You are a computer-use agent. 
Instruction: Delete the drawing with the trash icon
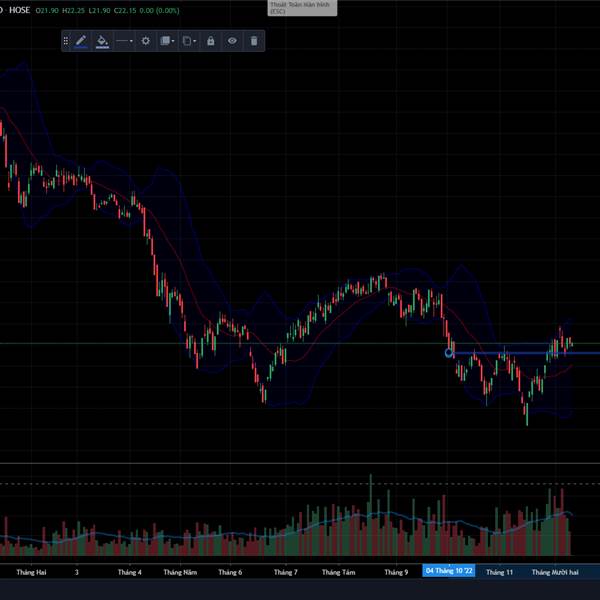(254, 41)
